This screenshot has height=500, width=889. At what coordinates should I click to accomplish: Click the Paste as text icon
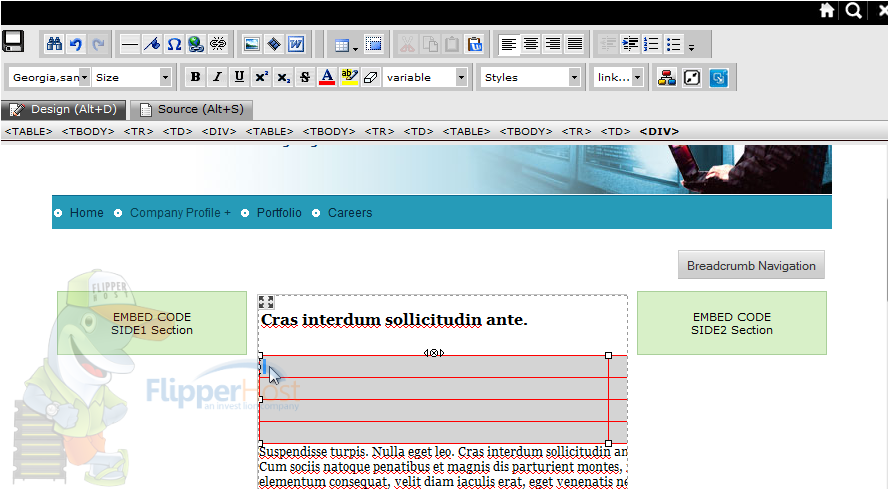point(475,44)
